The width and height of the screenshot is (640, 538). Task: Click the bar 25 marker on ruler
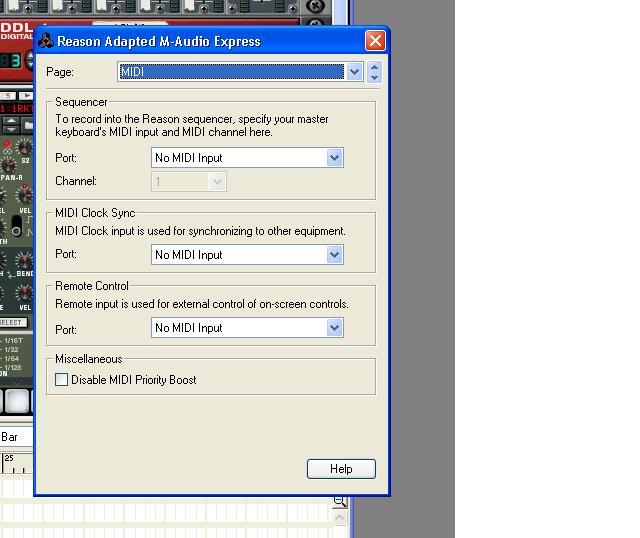point(9,458)
